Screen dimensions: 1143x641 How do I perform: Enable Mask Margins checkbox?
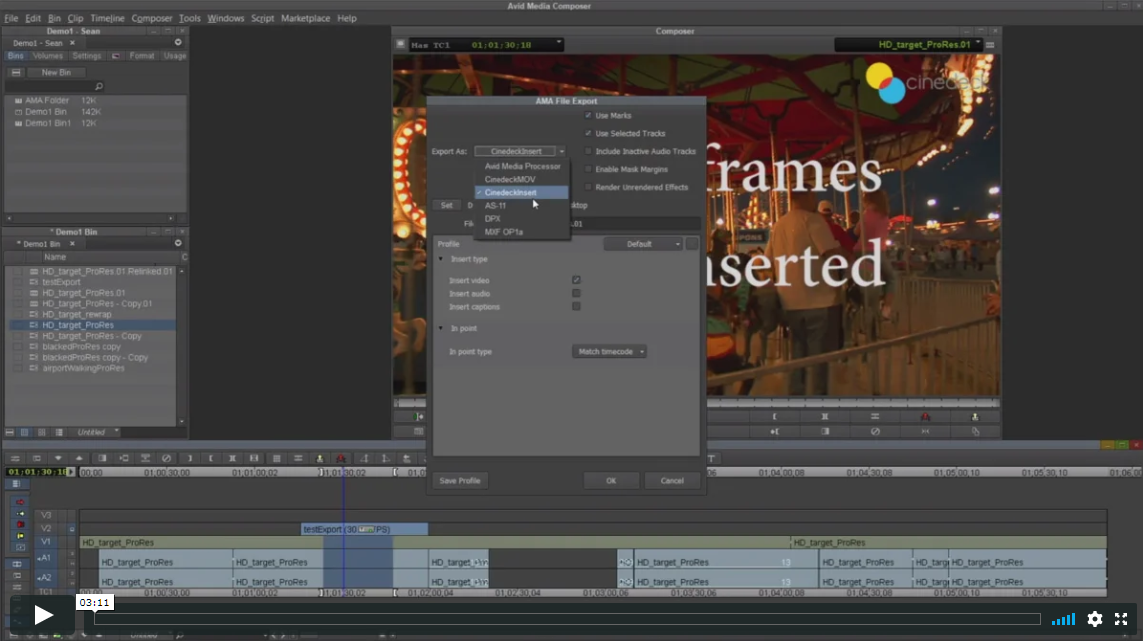click(x=588, y=169)
